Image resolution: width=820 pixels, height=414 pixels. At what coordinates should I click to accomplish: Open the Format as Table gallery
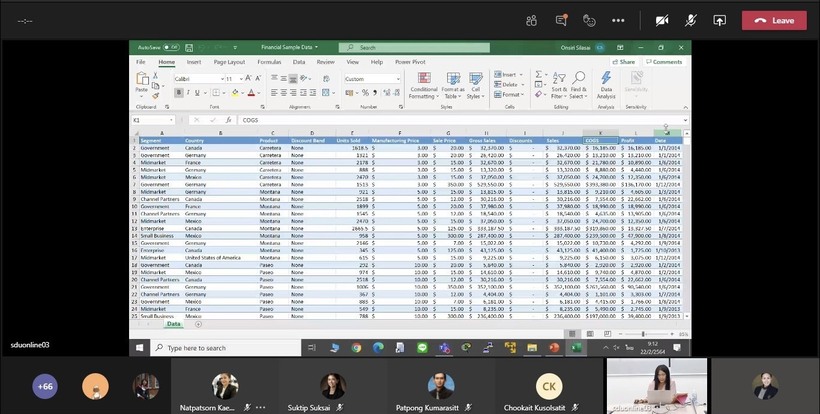[x=452, y=78]
